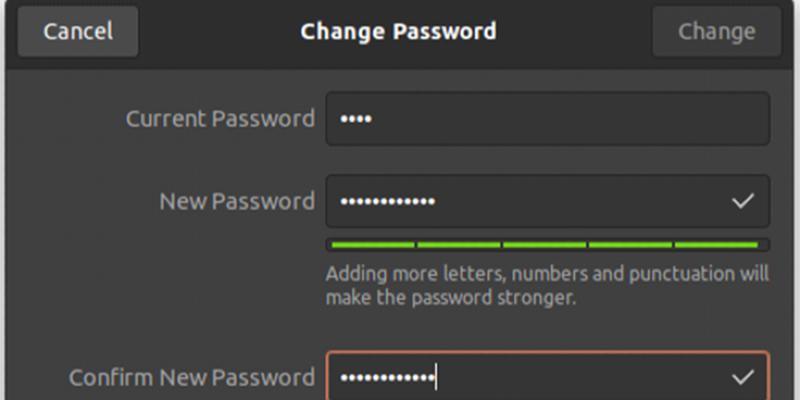The height and width of the screenshot is (400, 800).
Task: Click the Cancel button
Action: [x=76, y=32]
